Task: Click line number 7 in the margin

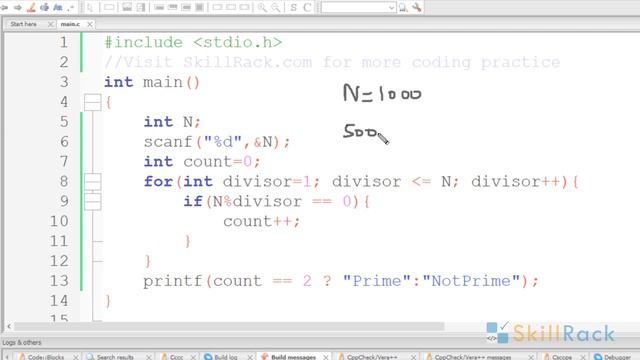Action: (x=64, y=162)
